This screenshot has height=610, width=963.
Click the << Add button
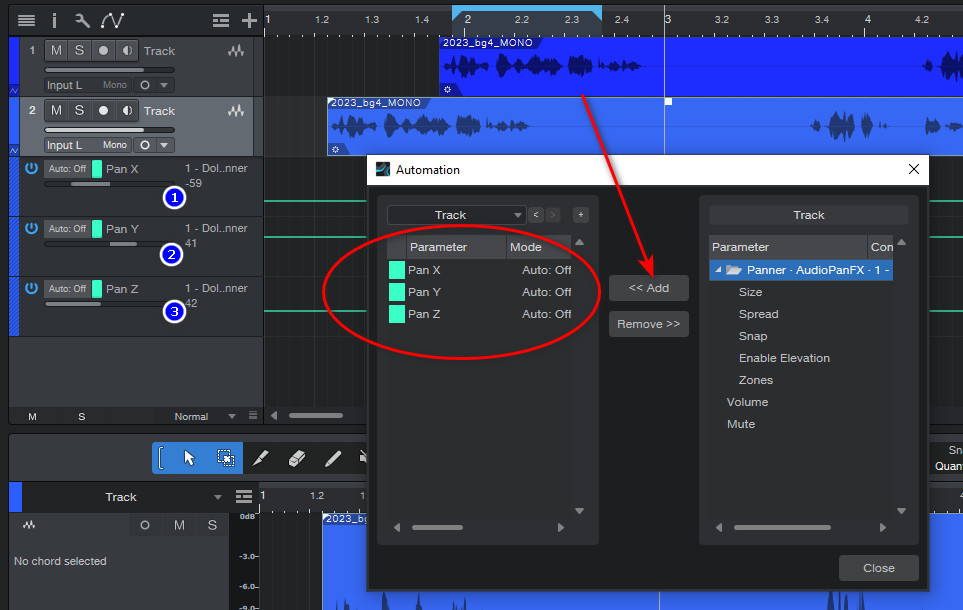pyautogui.click(x=649, y=288)
